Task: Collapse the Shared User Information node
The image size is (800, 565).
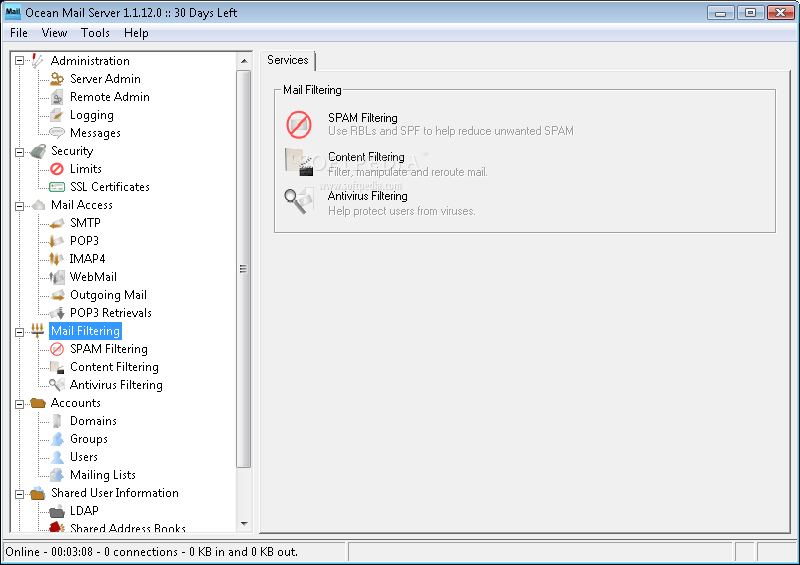Action: pyautogui.click(x=19, y=494)
